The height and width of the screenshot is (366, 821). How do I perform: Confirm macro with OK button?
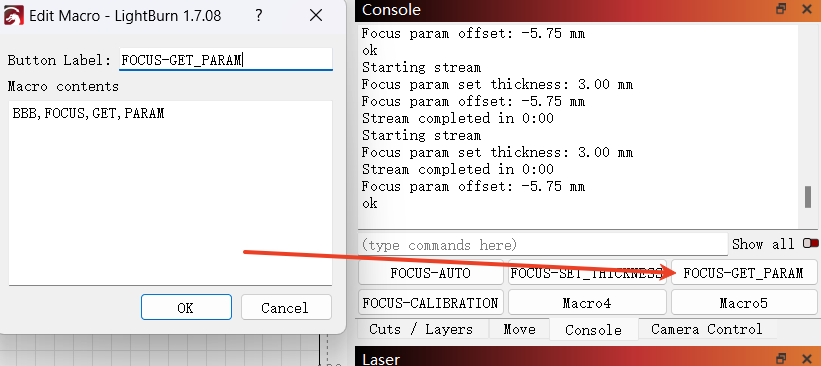pos(186,307)
